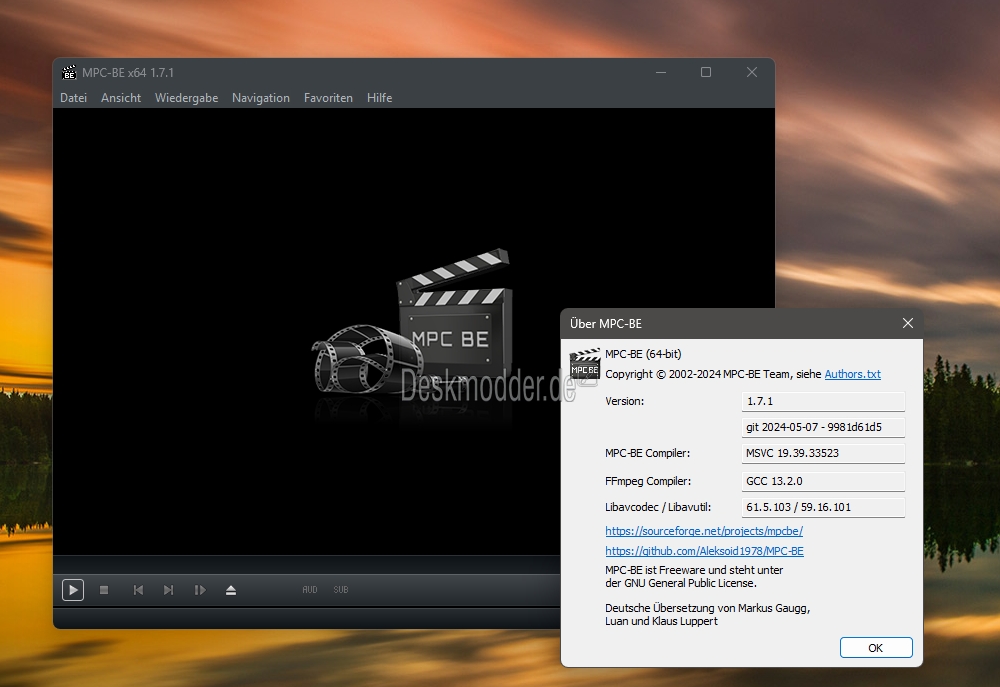The image size is (1000, 687).
Task: Click the 'Version:' label
Action: (624, 401)
